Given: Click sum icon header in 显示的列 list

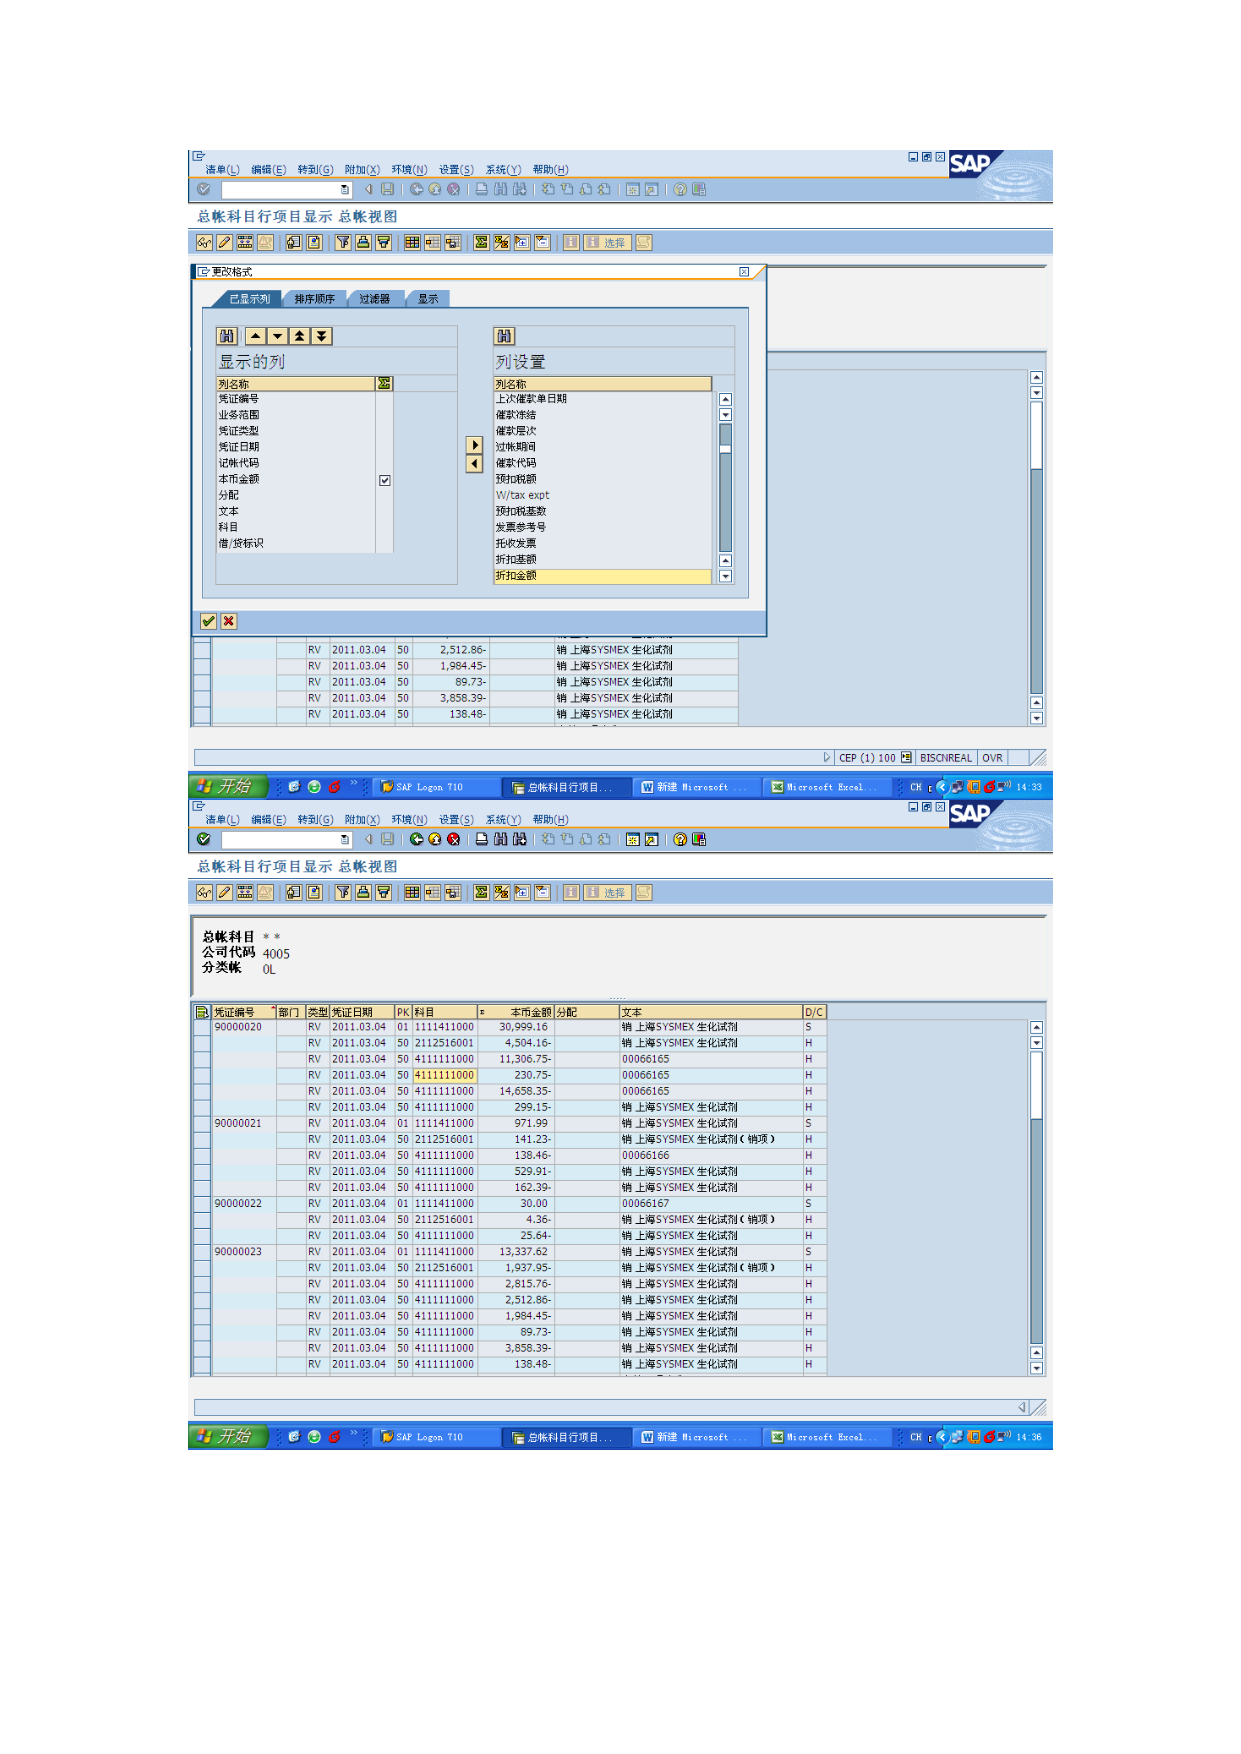Looking at the screenshot, I should pos(384,384).
